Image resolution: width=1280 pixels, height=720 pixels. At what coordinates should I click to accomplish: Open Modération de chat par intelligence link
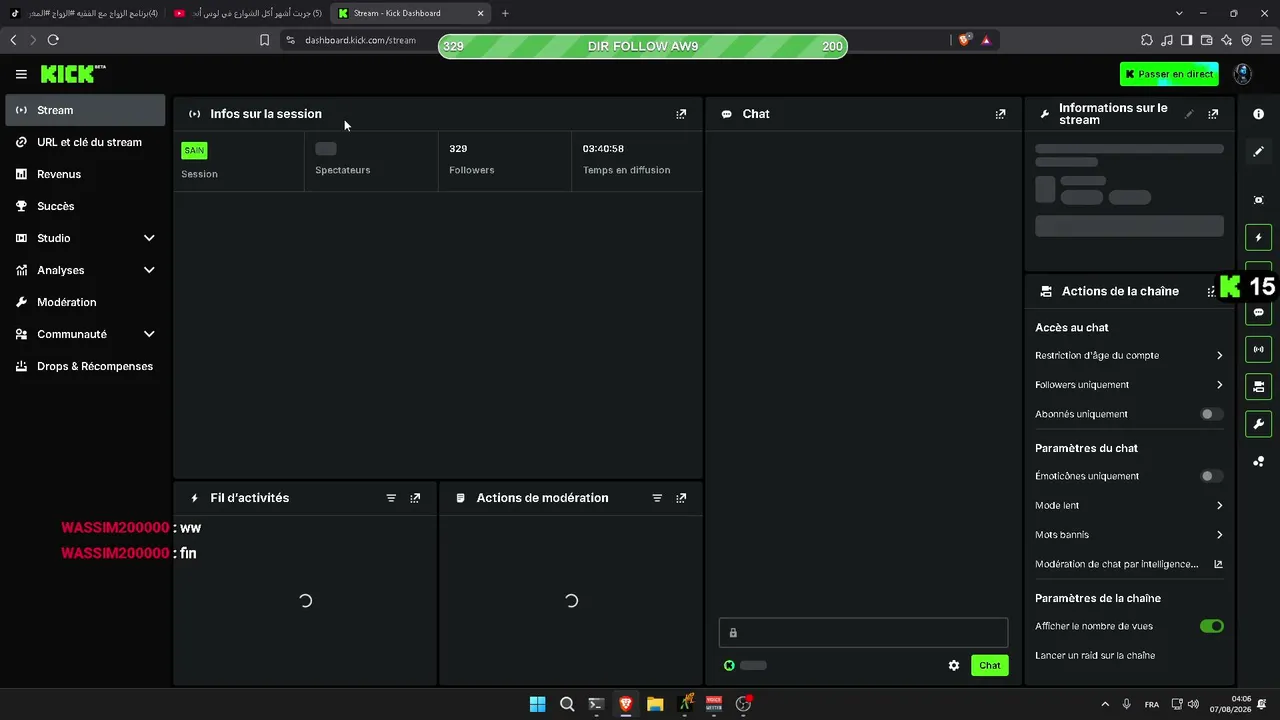coord(1129,564)
